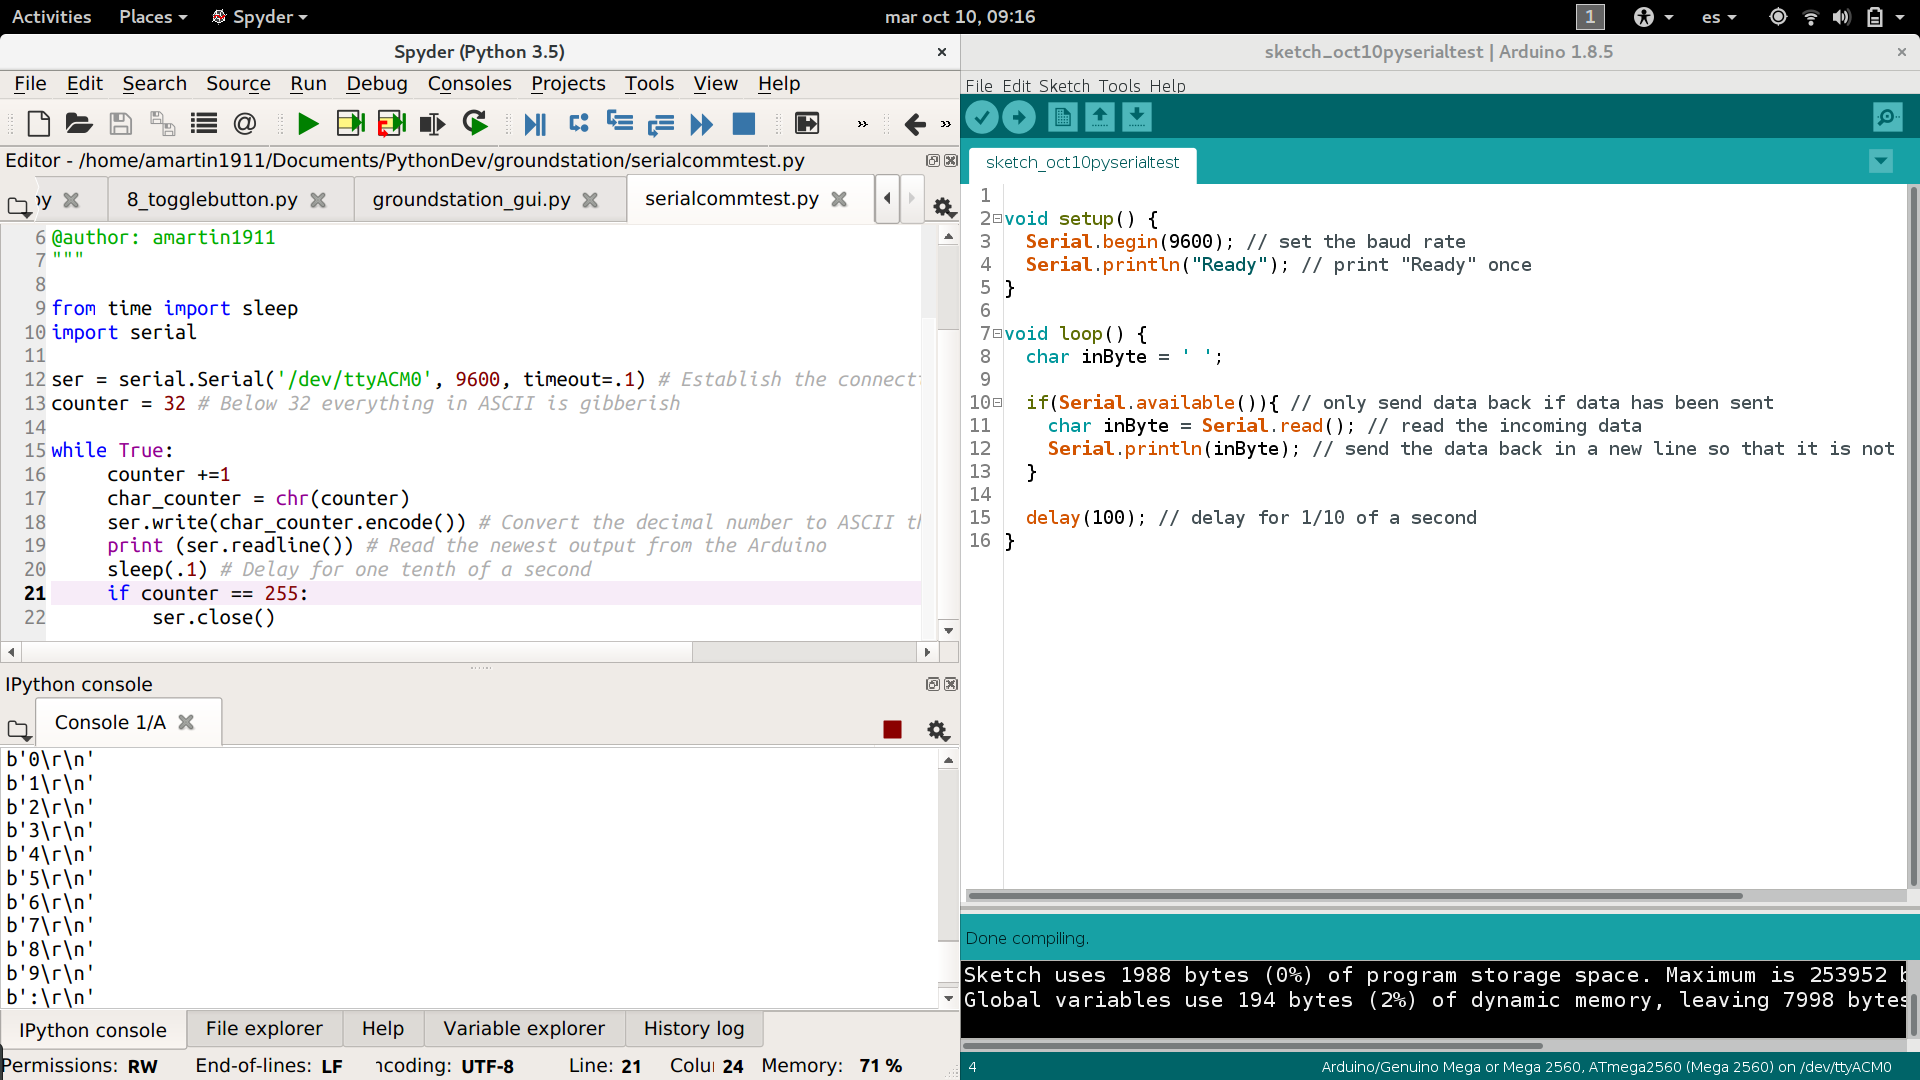Debug the current file in Spyder
The image size is (1920, 1080).
tap(535, 123)
